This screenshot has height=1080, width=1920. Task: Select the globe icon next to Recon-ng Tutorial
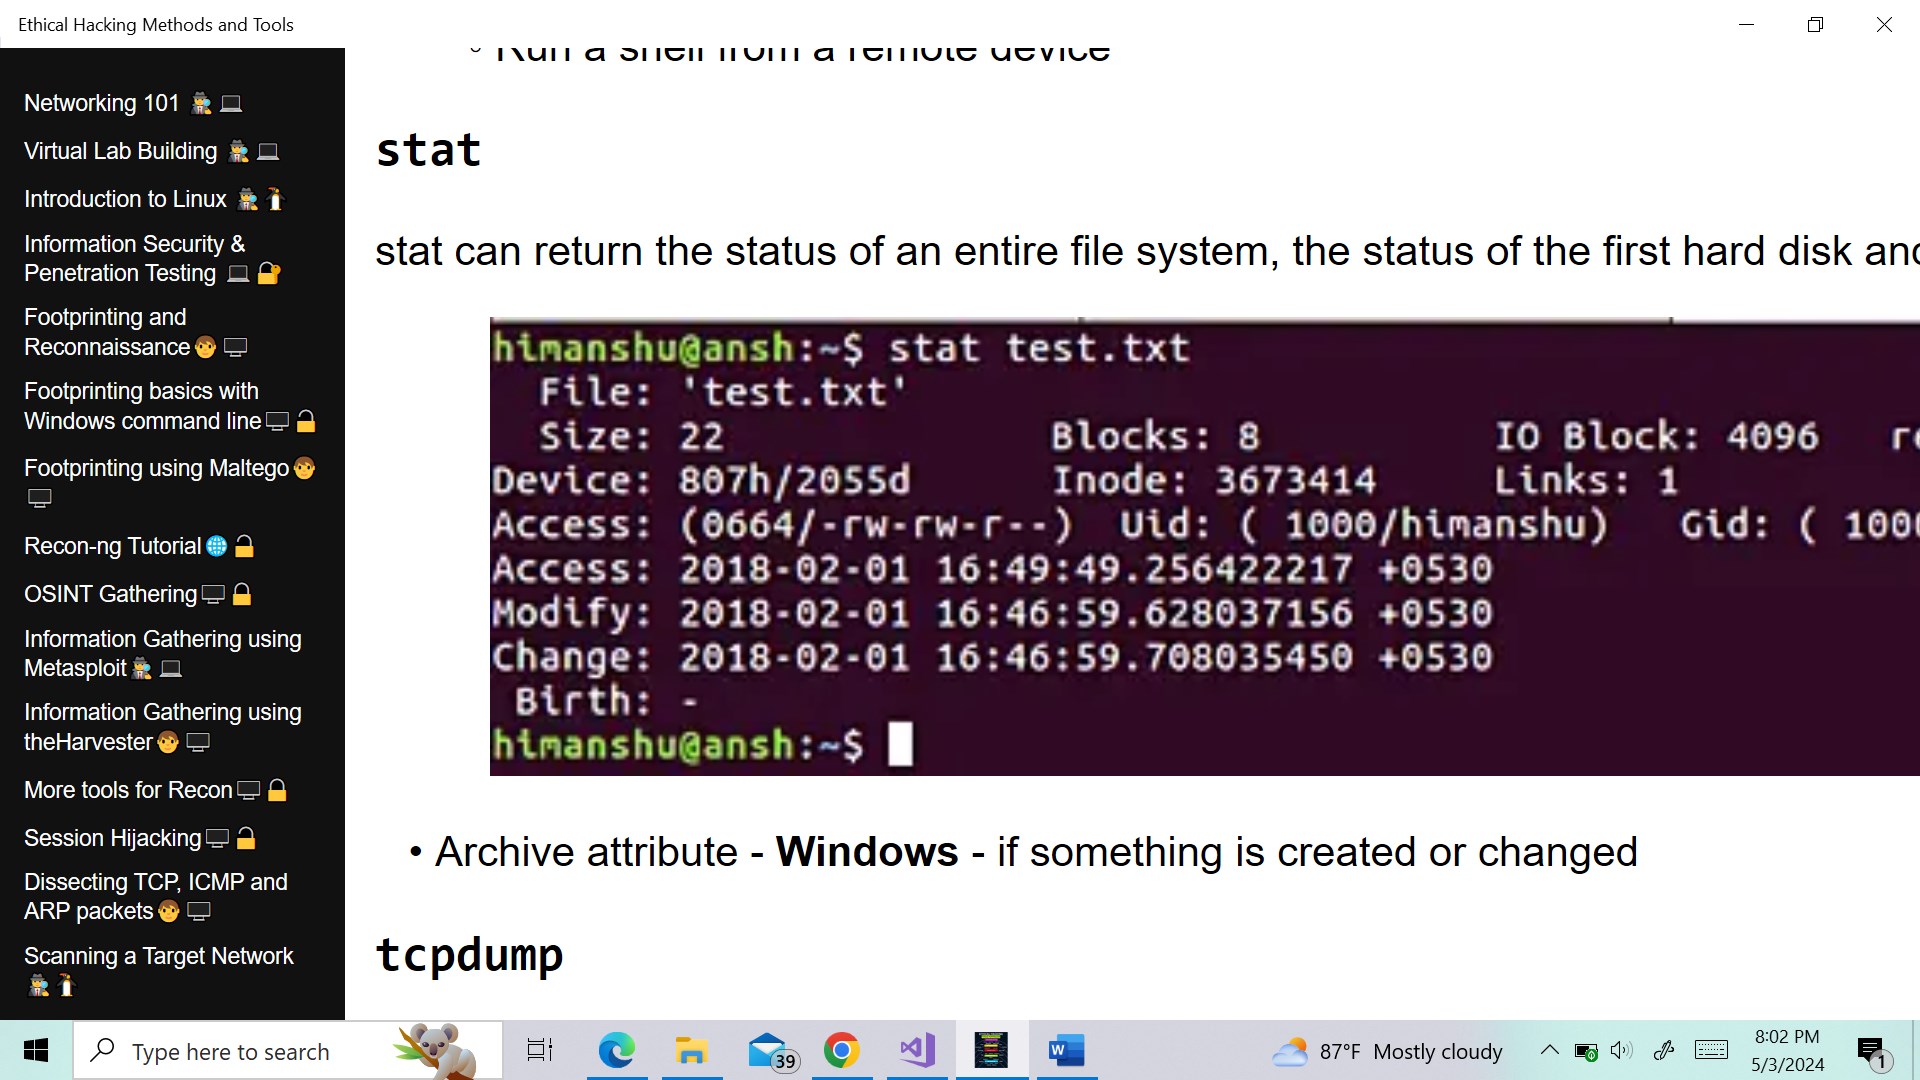click(x=218, y=546)
